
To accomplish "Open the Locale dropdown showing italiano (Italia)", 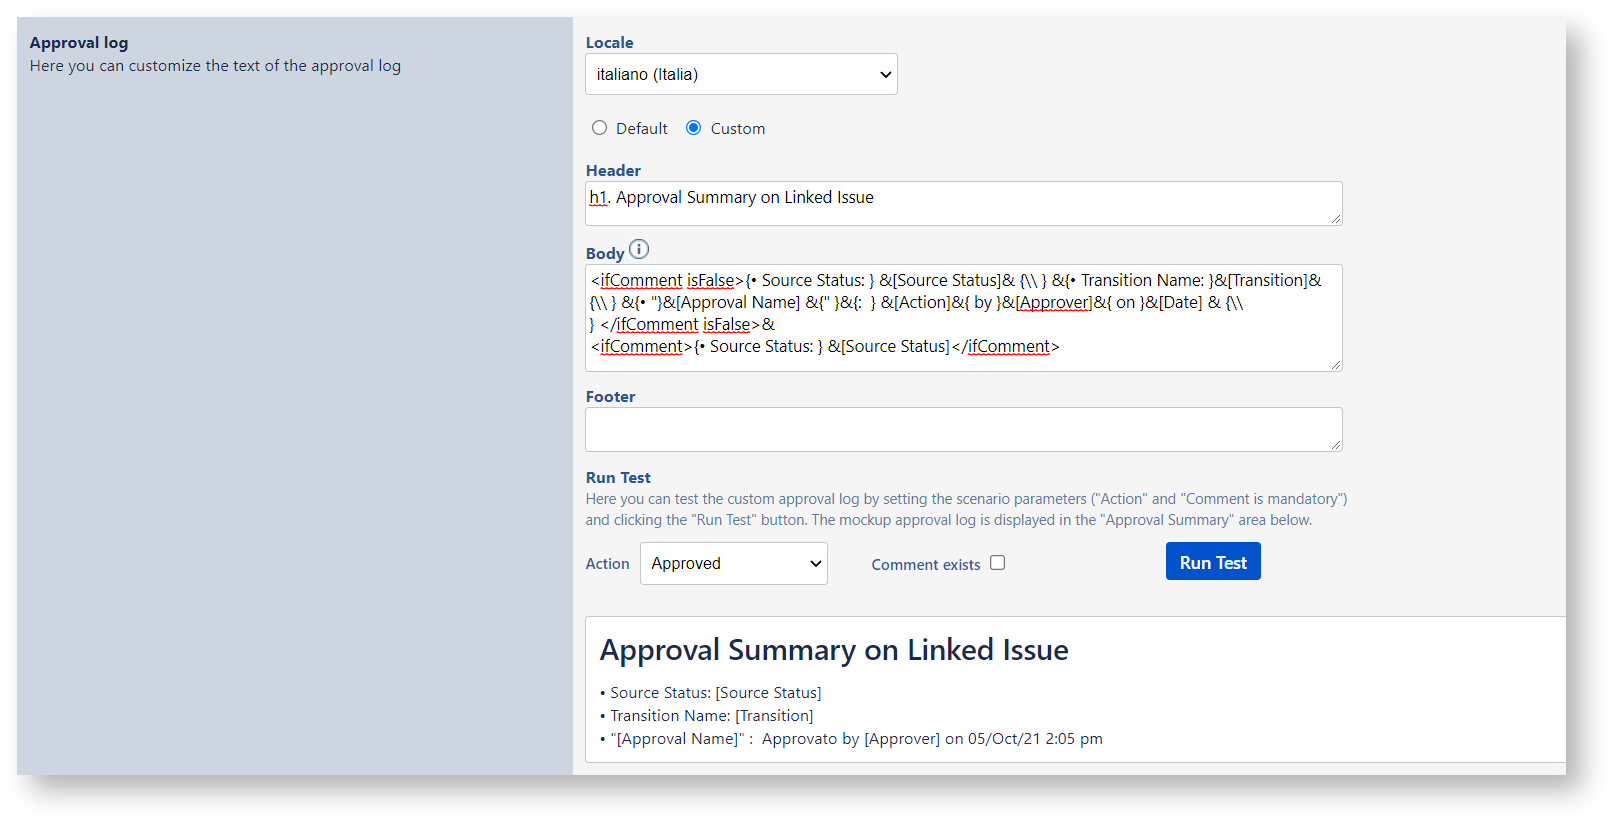I will point(741,74).
